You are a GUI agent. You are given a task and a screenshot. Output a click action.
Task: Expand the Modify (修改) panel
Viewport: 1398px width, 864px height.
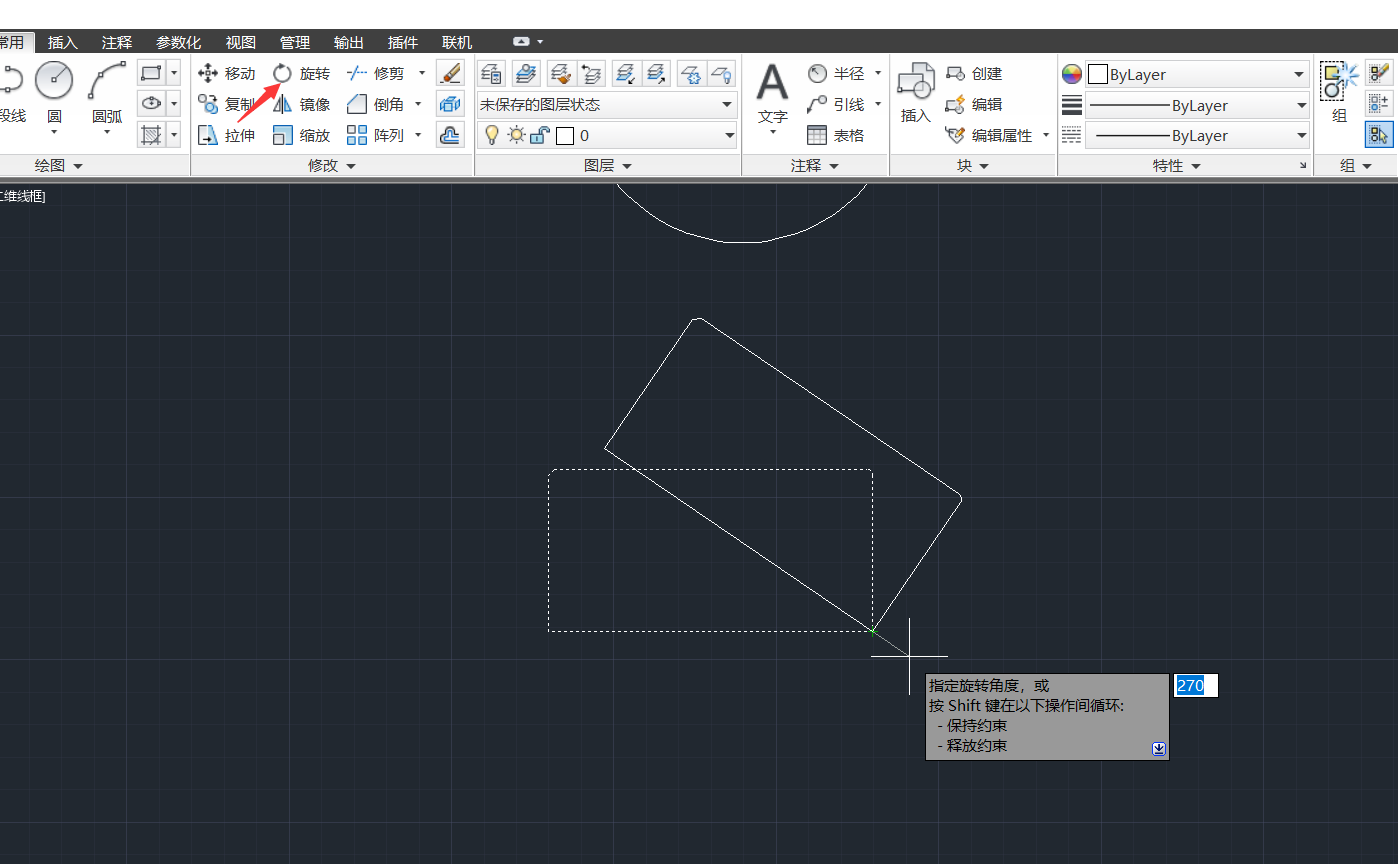pos(332,166)
